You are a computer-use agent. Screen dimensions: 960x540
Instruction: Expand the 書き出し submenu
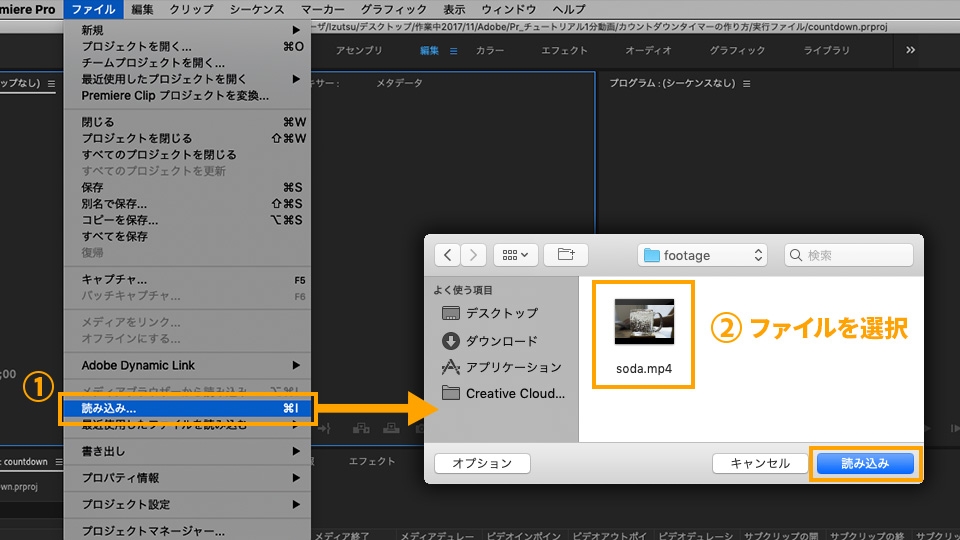coord(187,451)
